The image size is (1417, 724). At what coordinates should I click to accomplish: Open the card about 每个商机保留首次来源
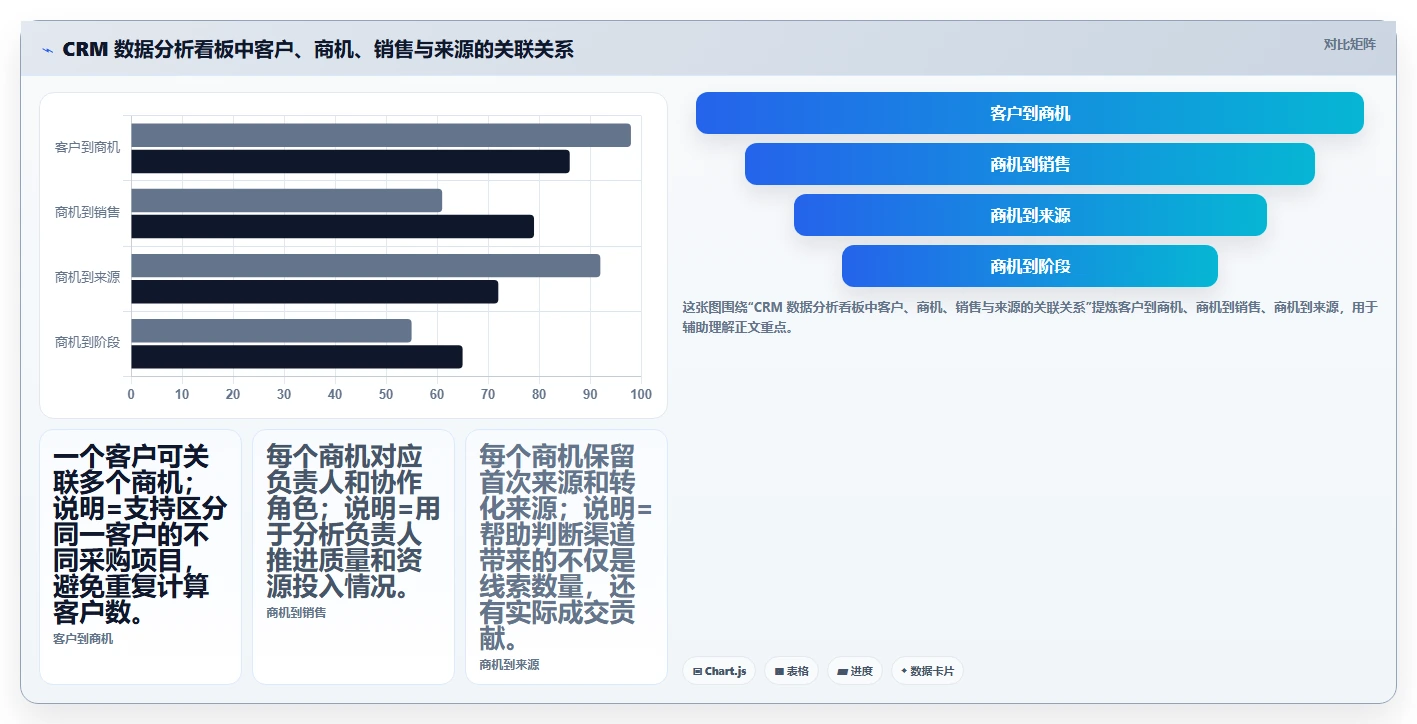566,557
